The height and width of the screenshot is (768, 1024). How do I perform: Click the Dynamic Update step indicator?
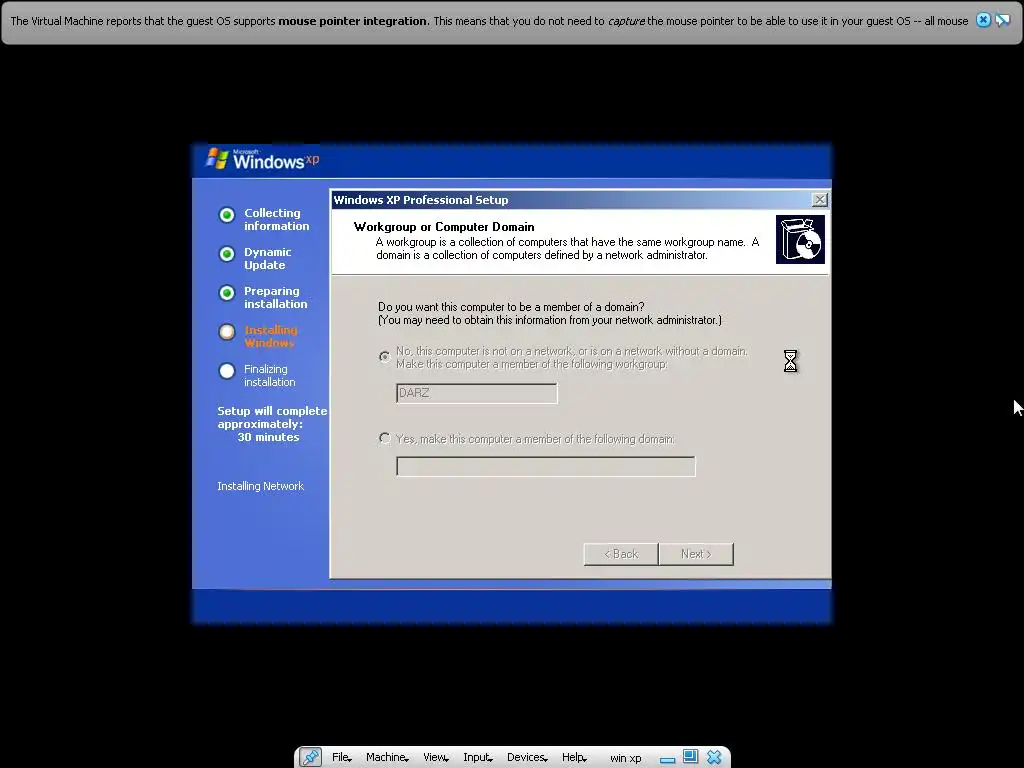point(227,254)
